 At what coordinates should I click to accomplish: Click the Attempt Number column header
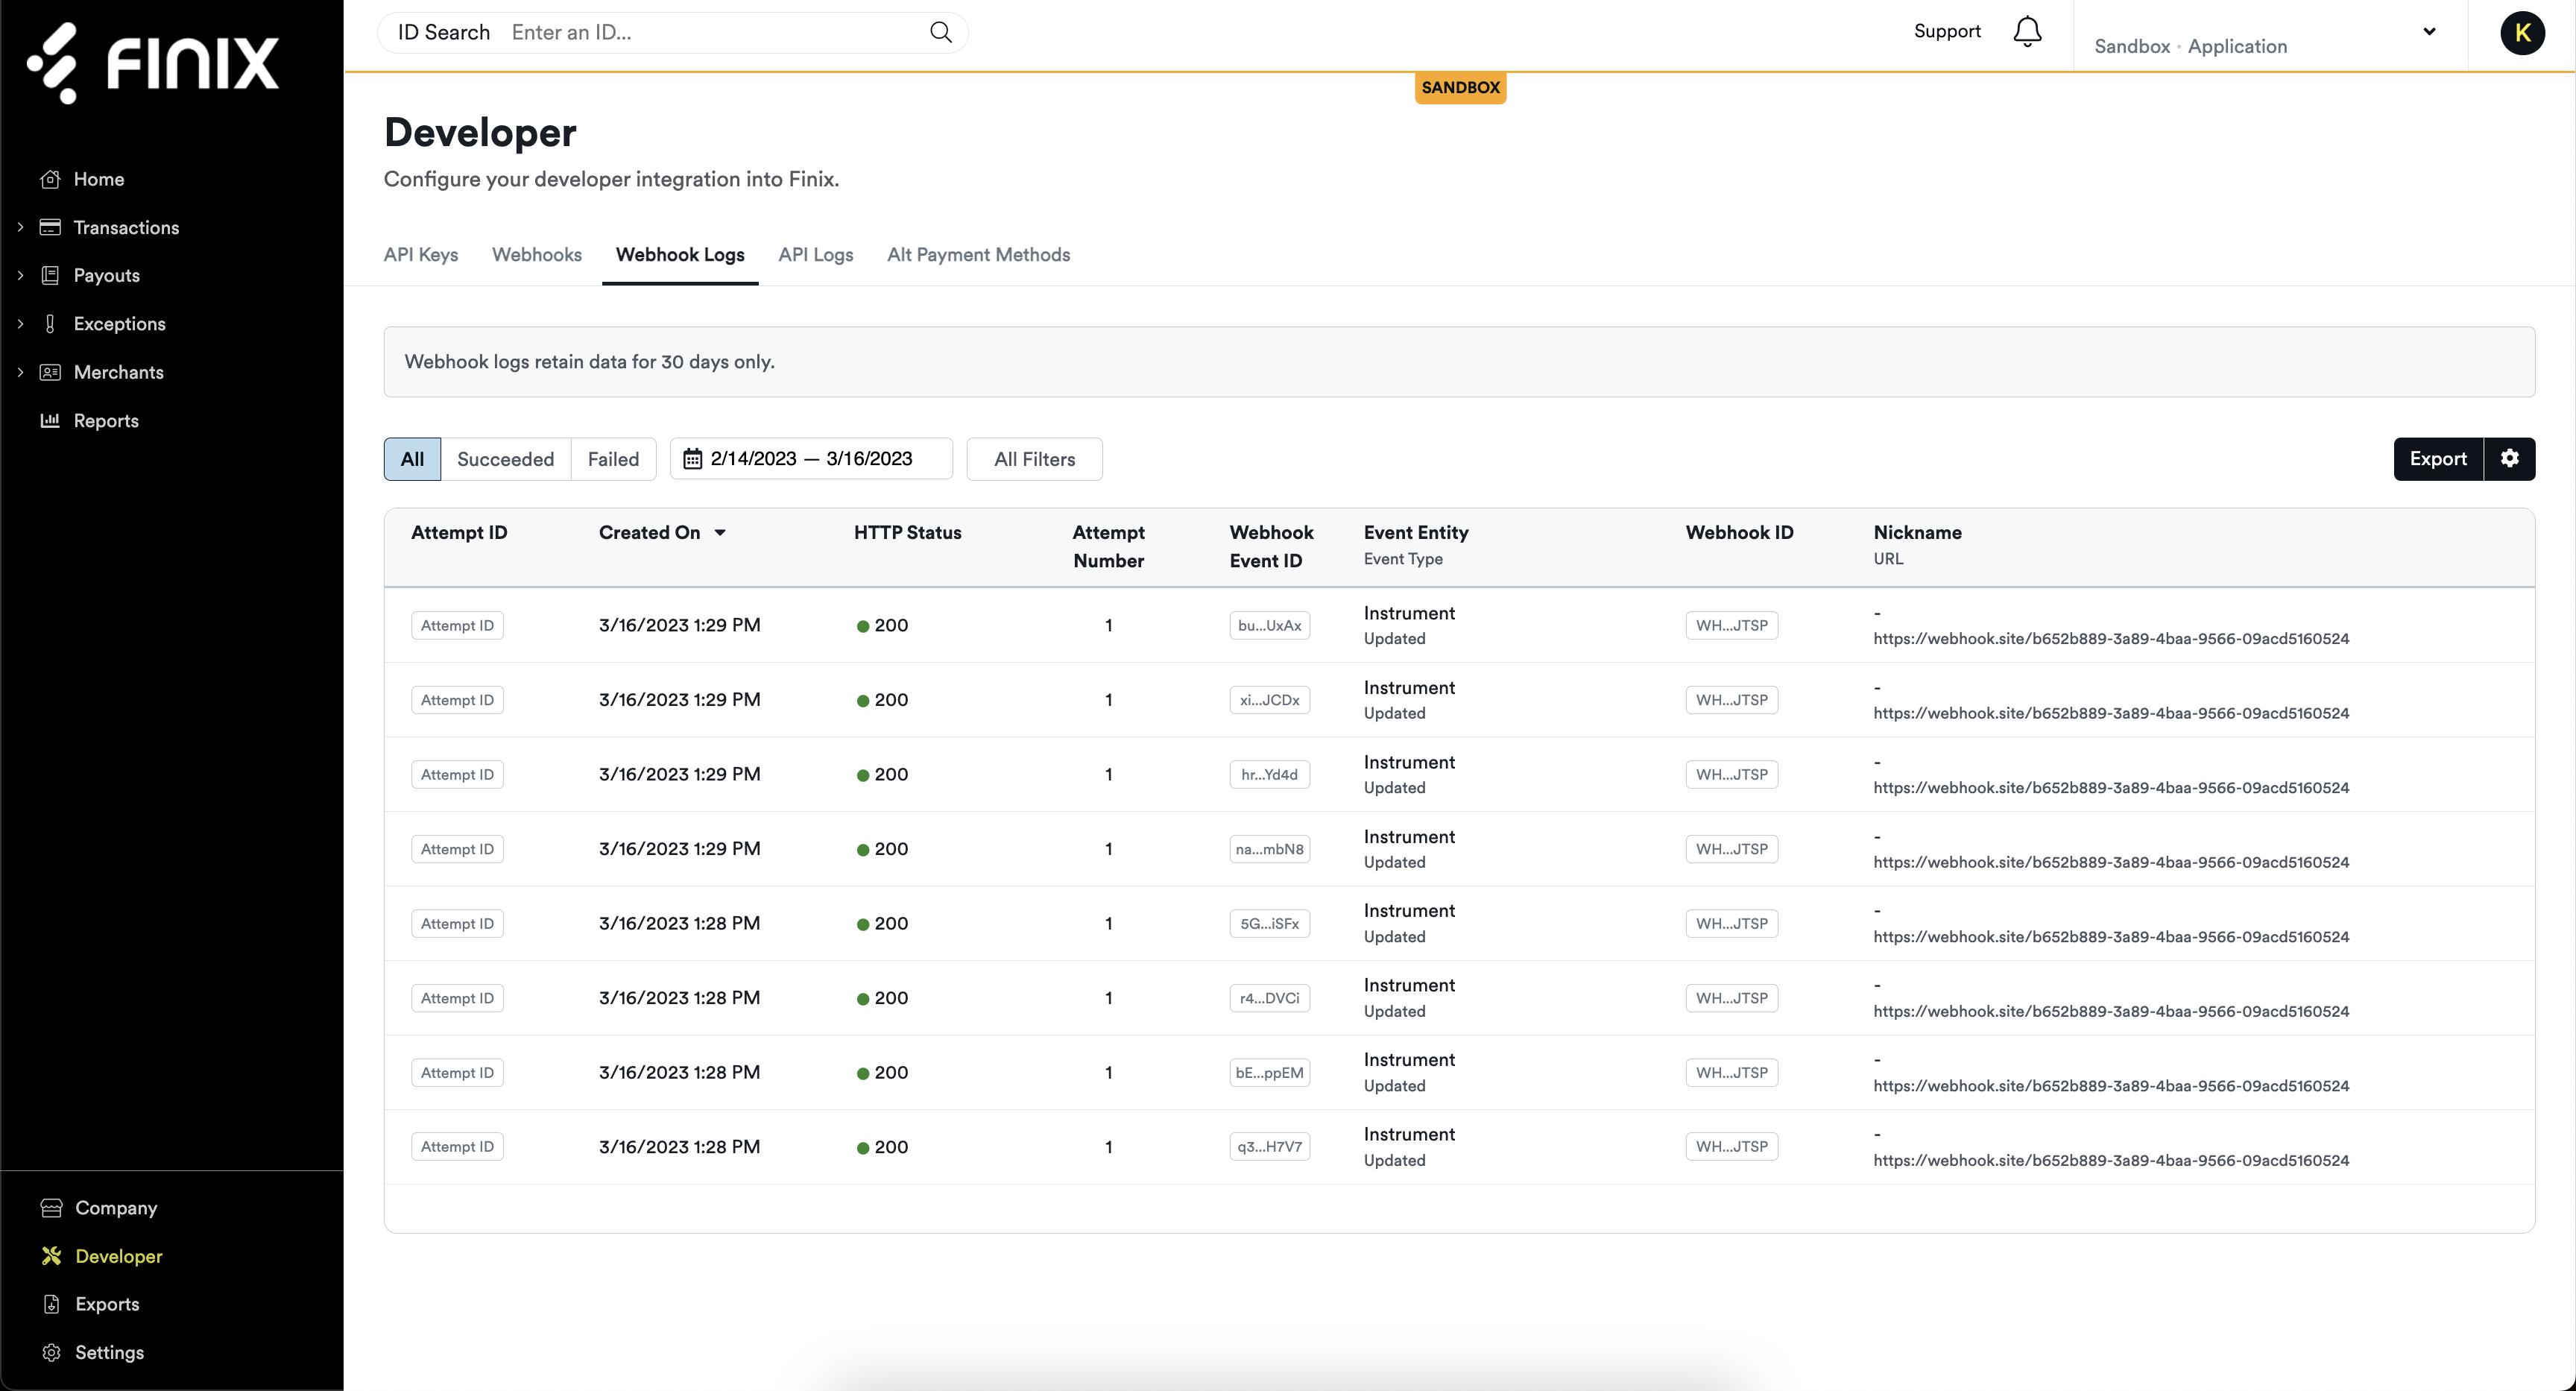pyautogui.click(x=1108, y=547)
